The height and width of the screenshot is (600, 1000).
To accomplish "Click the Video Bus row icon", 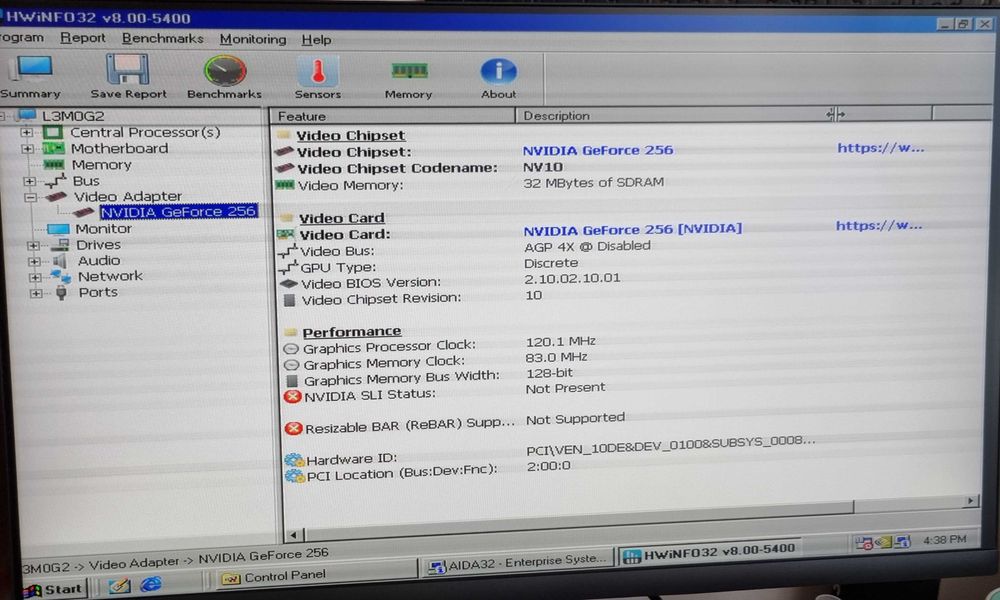I will pos(288,251).
